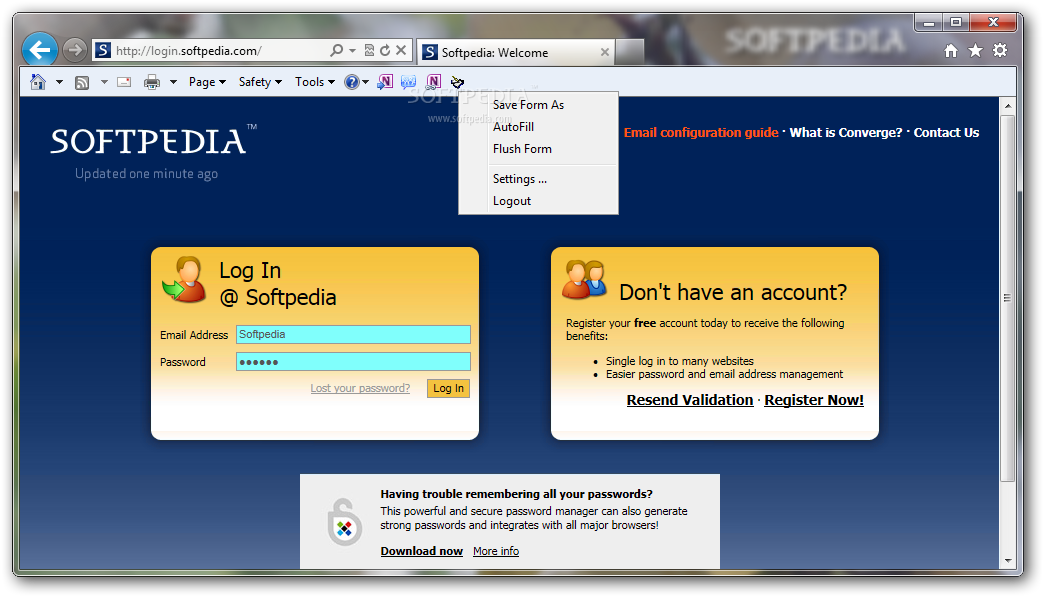Click the Refresh icon in address bar
This screenshot has height=597, width=1044.
(385, 50)
